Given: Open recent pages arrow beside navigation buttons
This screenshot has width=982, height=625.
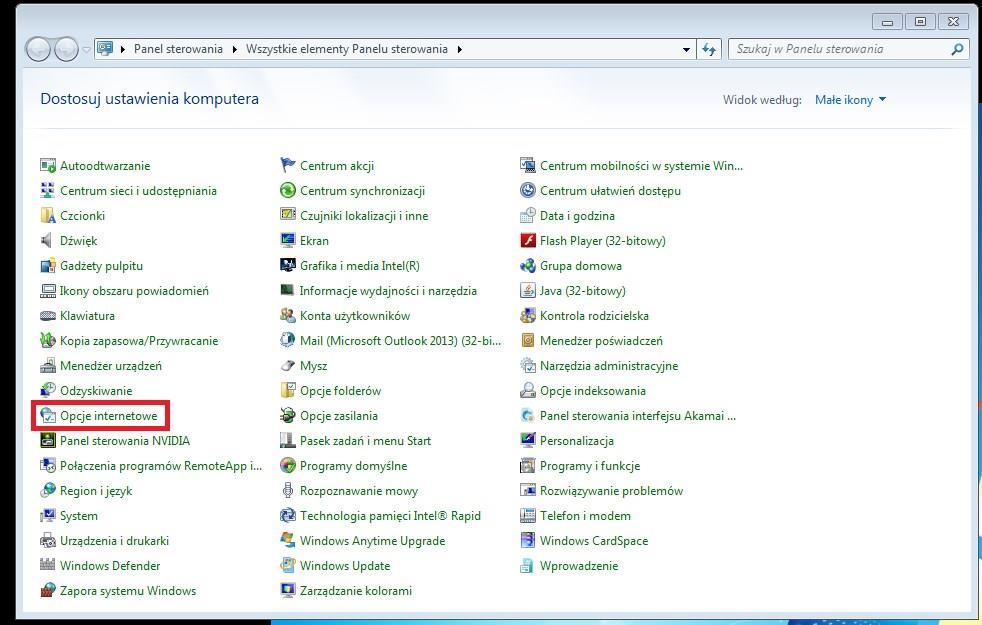Looking at the screenshot, I should (x=86, y=49).
